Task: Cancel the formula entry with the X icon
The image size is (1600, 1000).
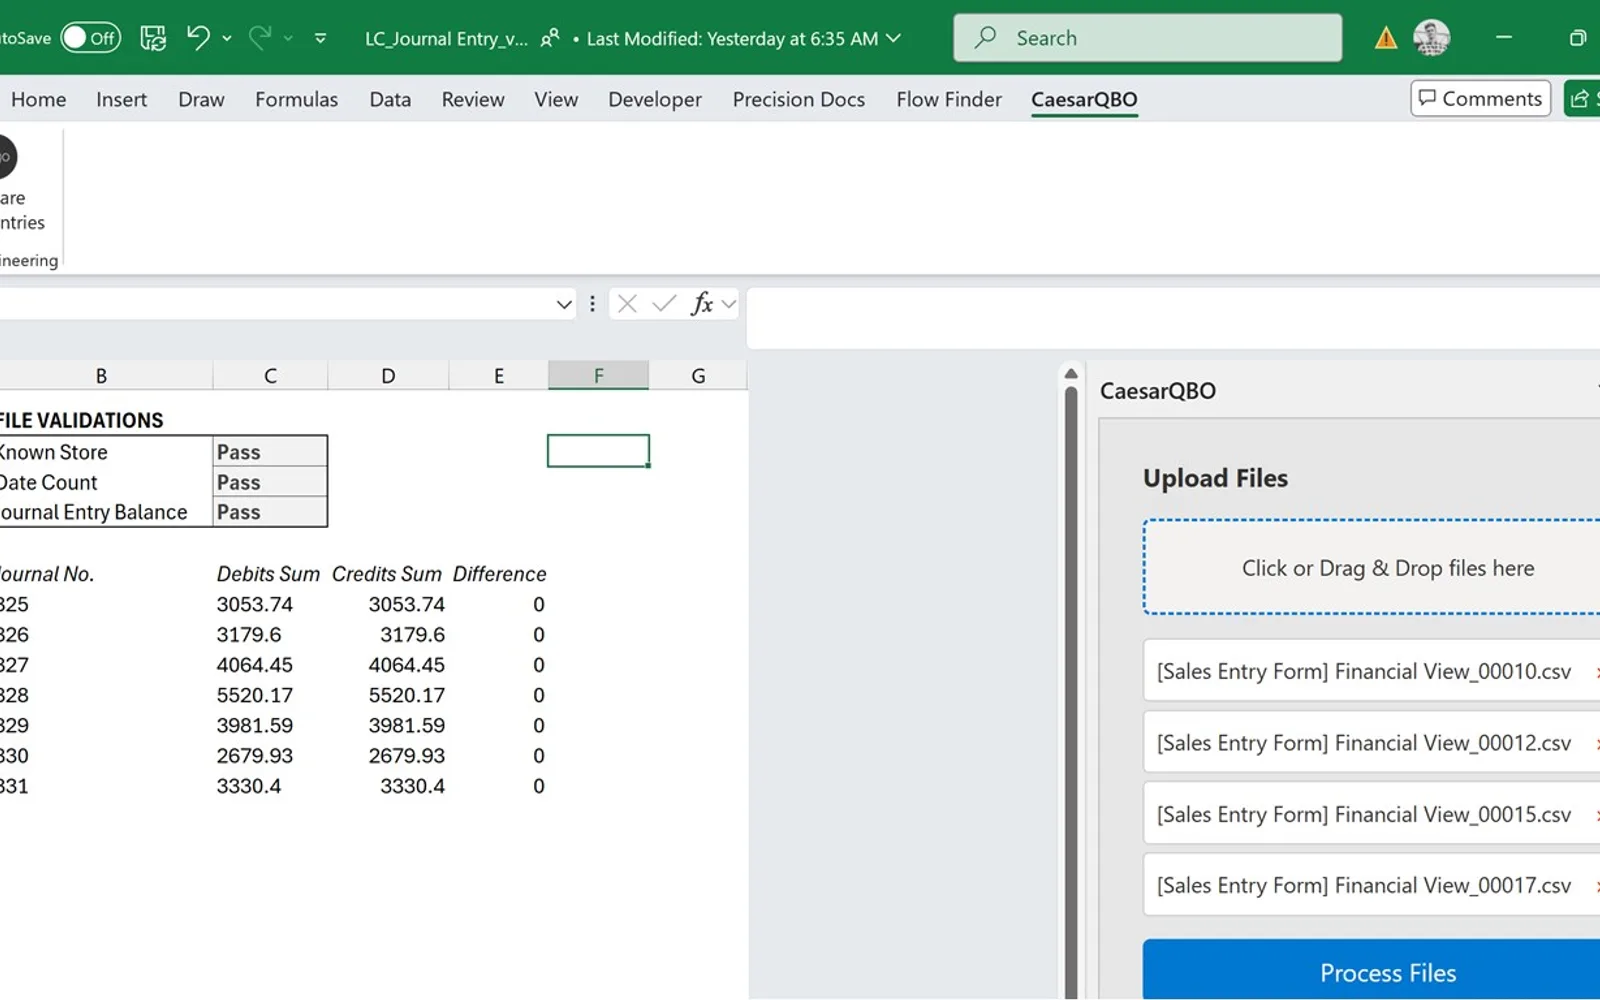Action: [x=627, y=303]
